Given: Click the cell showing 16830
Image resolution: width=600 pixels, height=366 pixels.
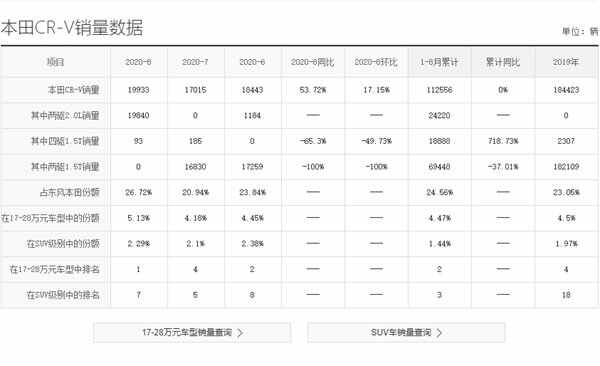Looking at the screenshot, I should tap(195, 167).
